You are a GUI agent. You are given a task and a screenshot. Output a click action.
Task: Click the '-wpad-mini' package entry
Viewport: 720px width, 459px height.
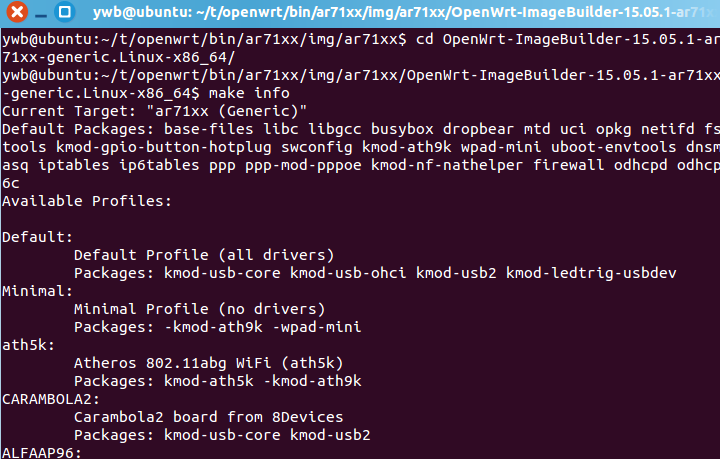click(x=317, y=327)
